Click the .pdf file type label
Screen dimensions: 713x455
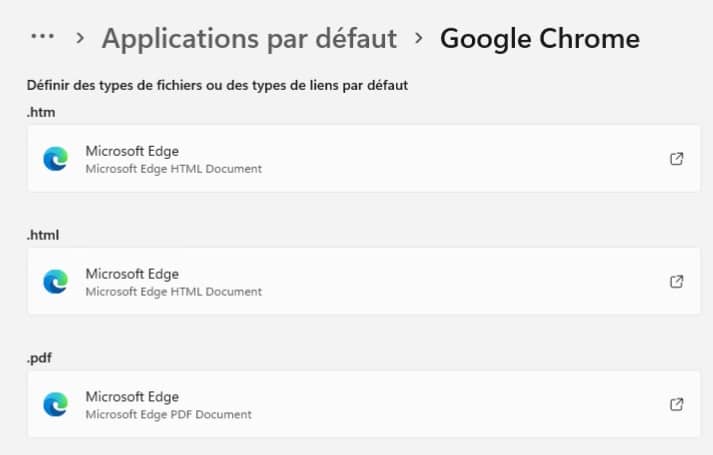41,357
